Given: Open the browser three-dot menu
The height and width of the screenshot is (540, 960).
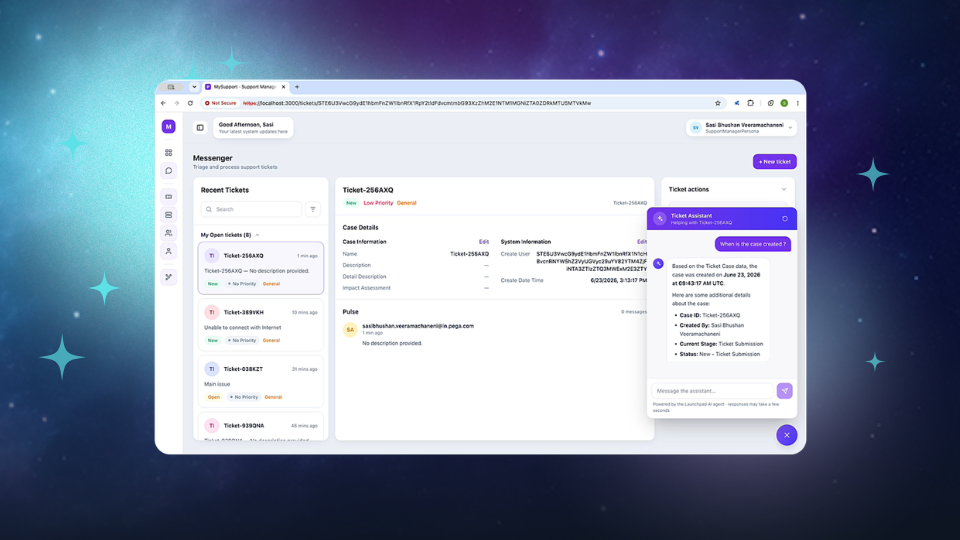Looking at the screenshot, I should 797,103.
